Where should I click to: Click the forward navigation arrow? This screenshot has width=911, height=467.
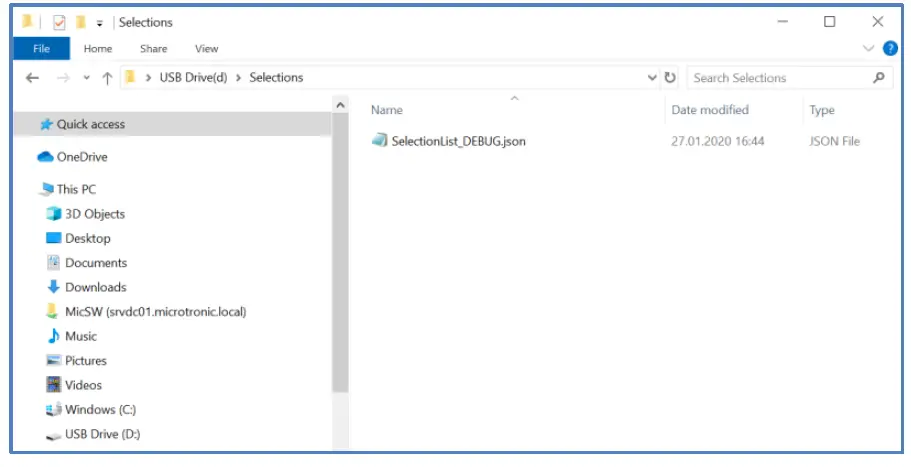point(63,78)
